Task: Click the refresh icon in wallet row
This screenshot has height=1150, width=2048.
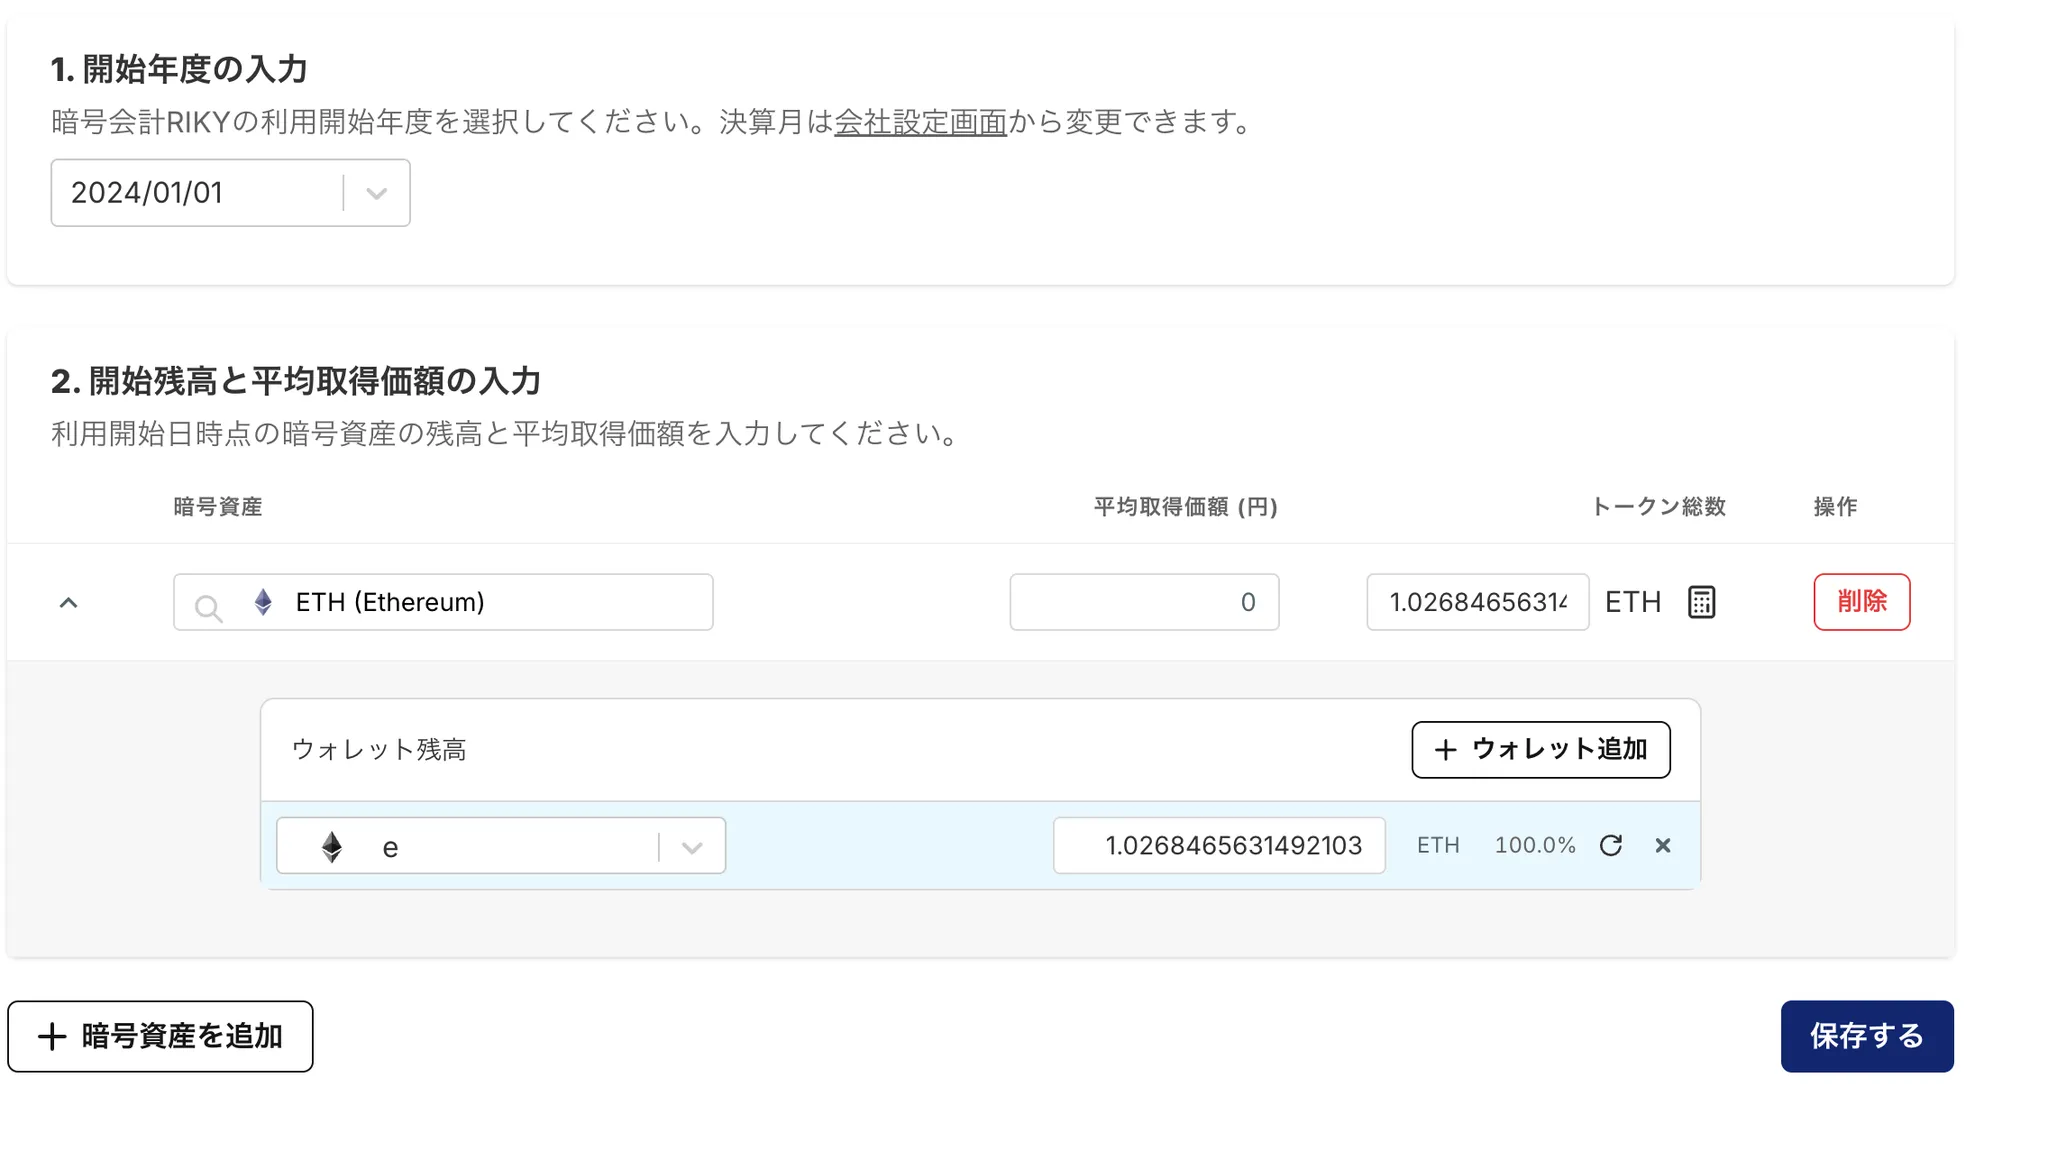Action: point(1610,846)
